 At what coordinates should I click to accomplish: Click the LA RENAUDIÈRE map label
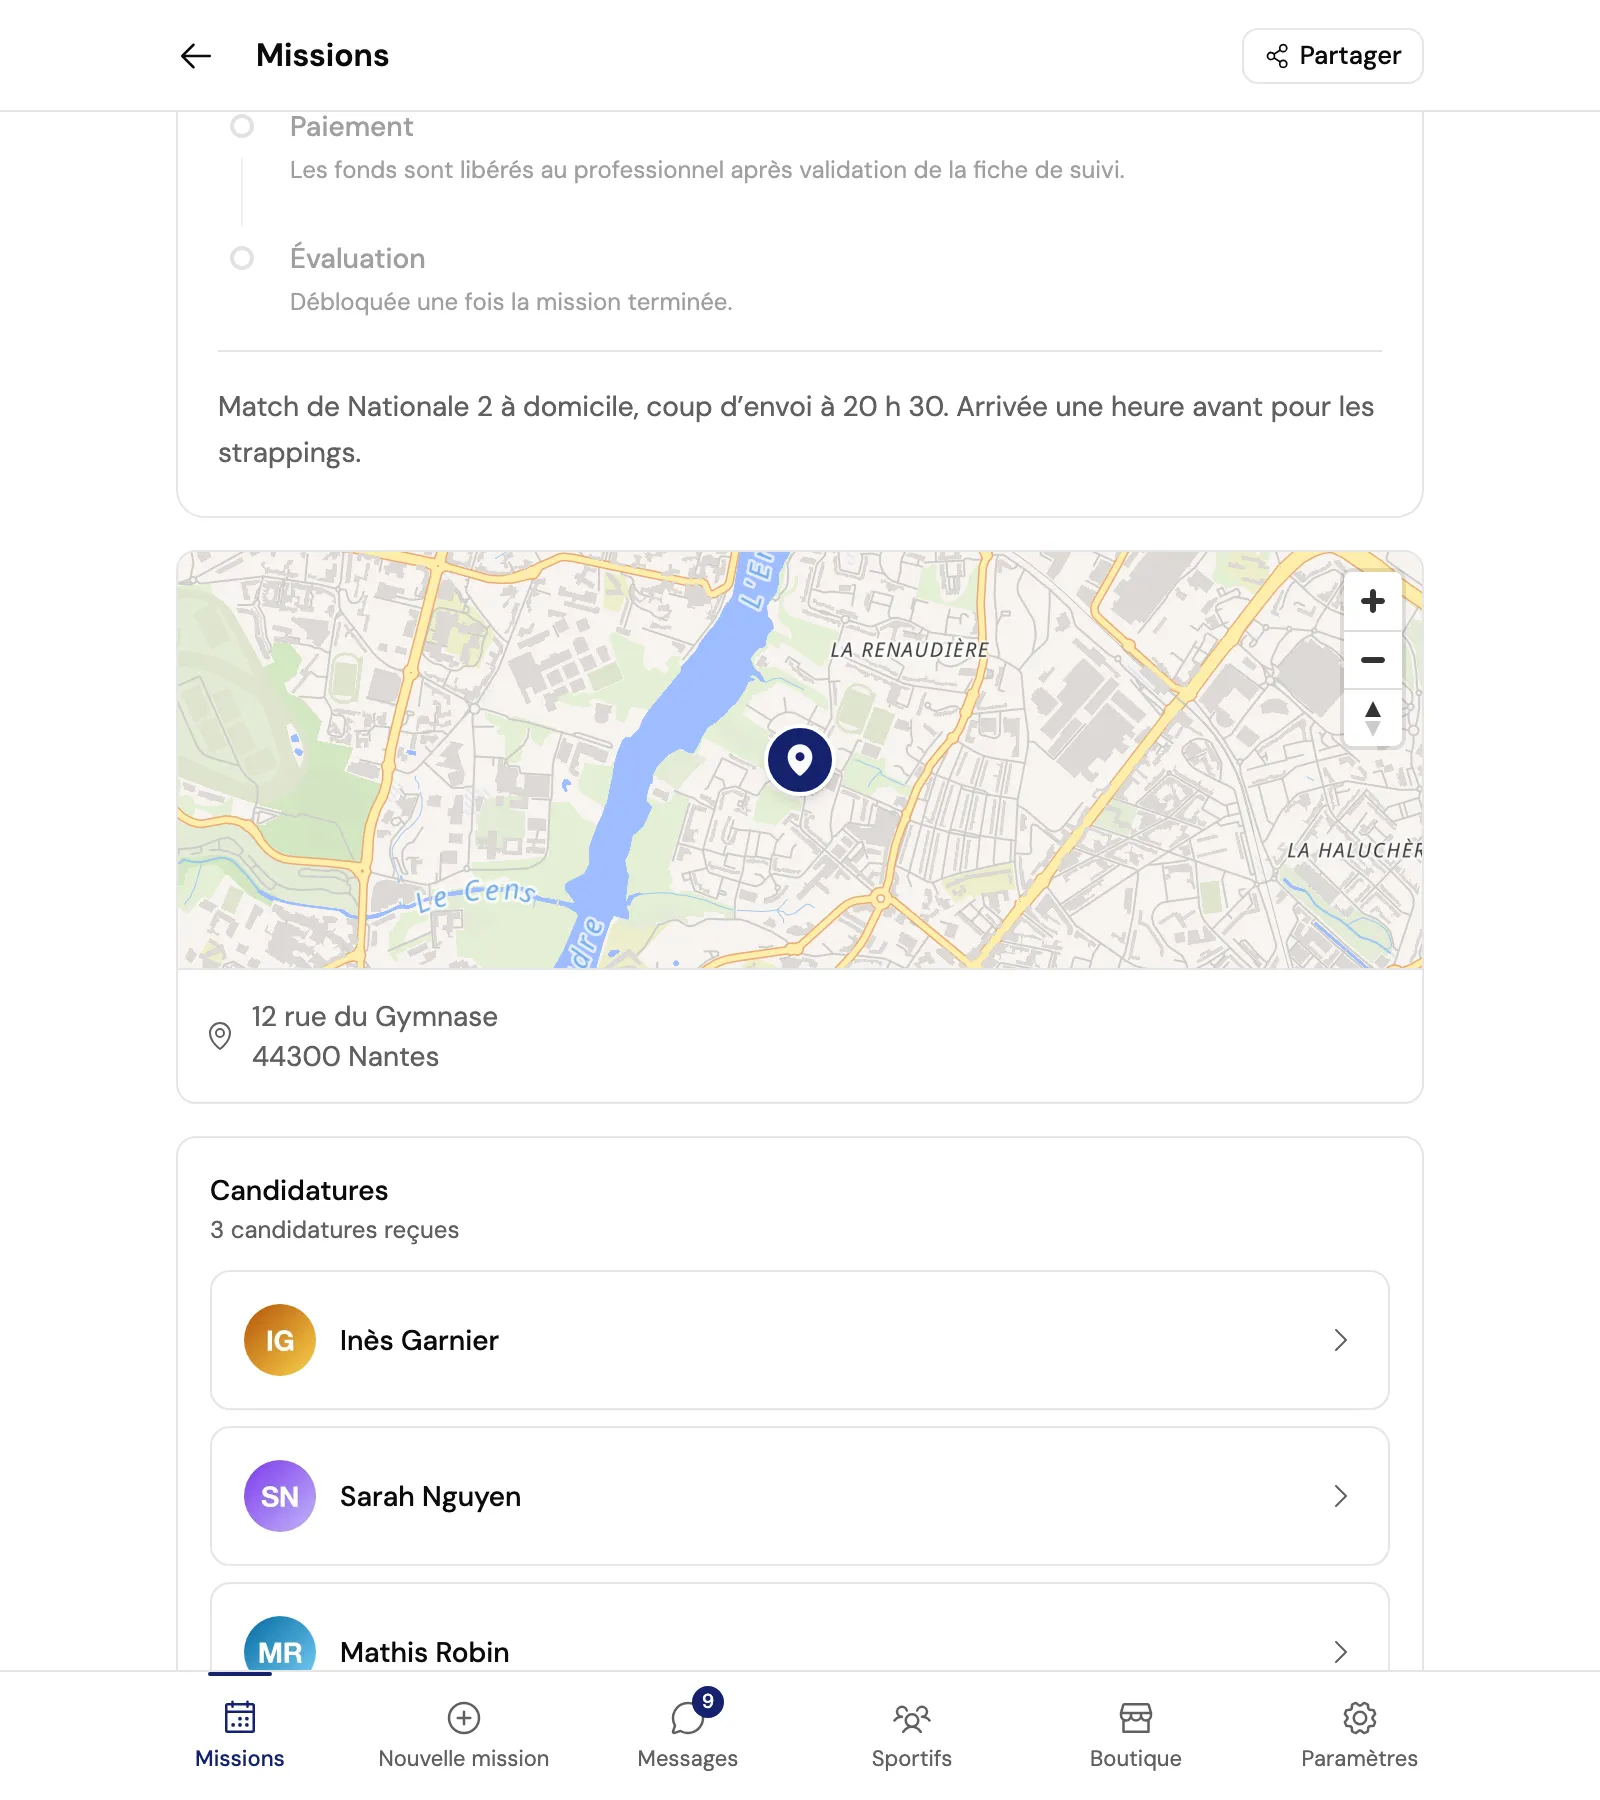[909, 650]
